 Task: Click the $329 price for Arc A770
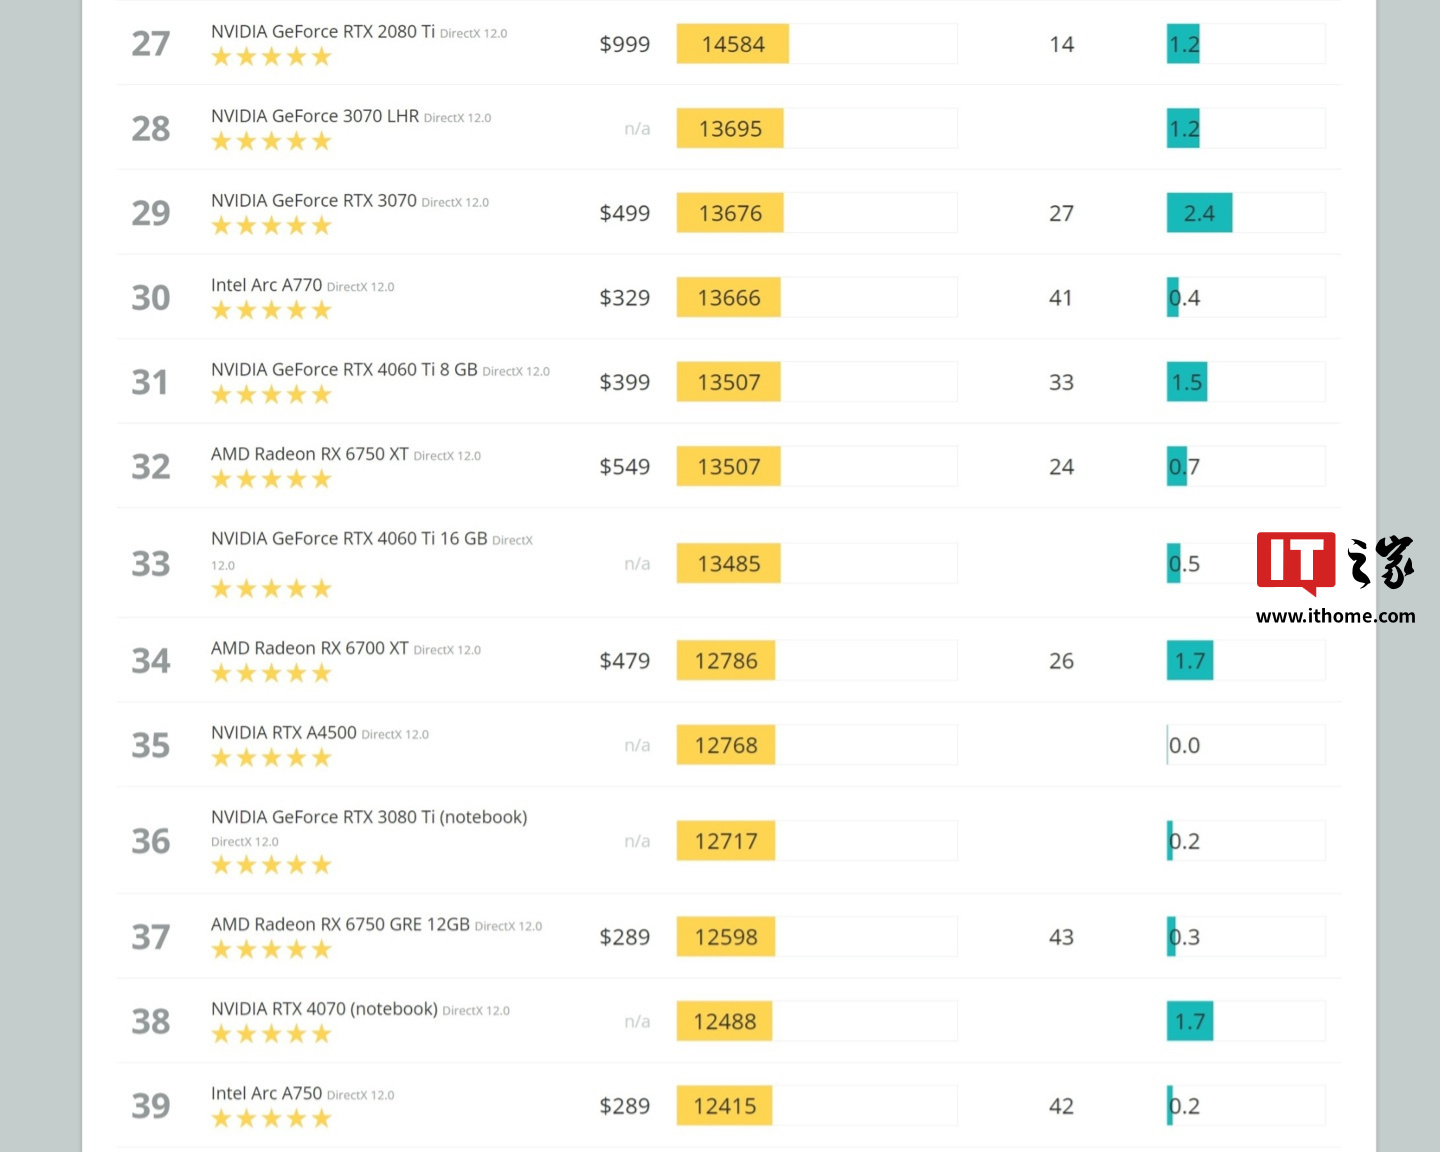[624, 298]
